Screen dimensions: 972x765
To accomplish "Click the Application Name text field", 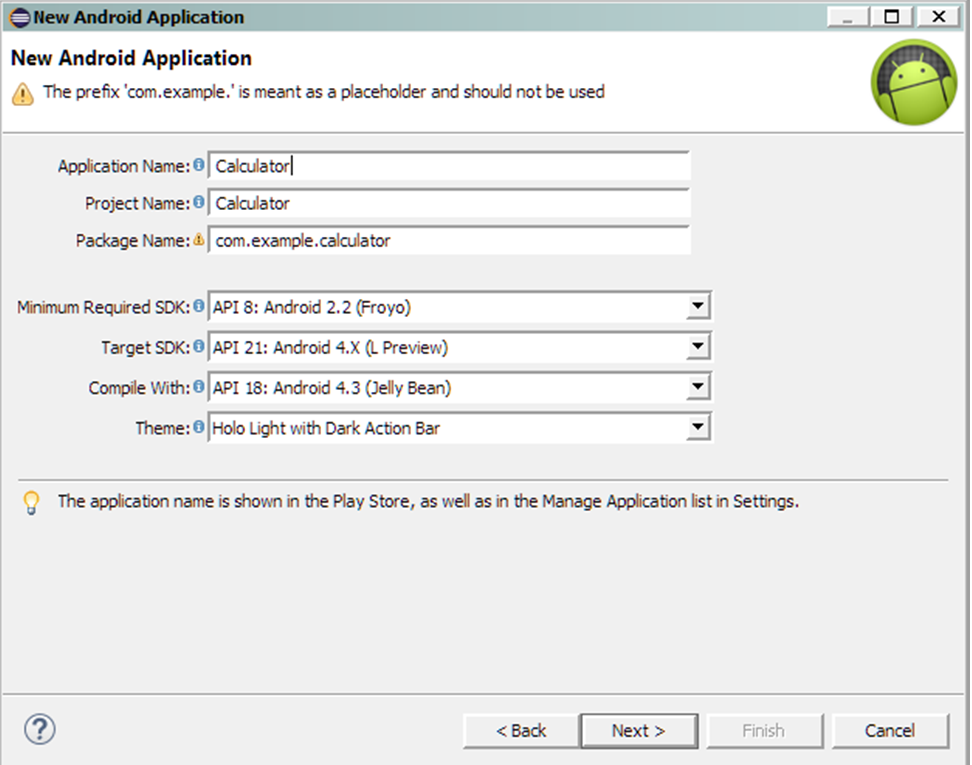I will pos(449,166).
